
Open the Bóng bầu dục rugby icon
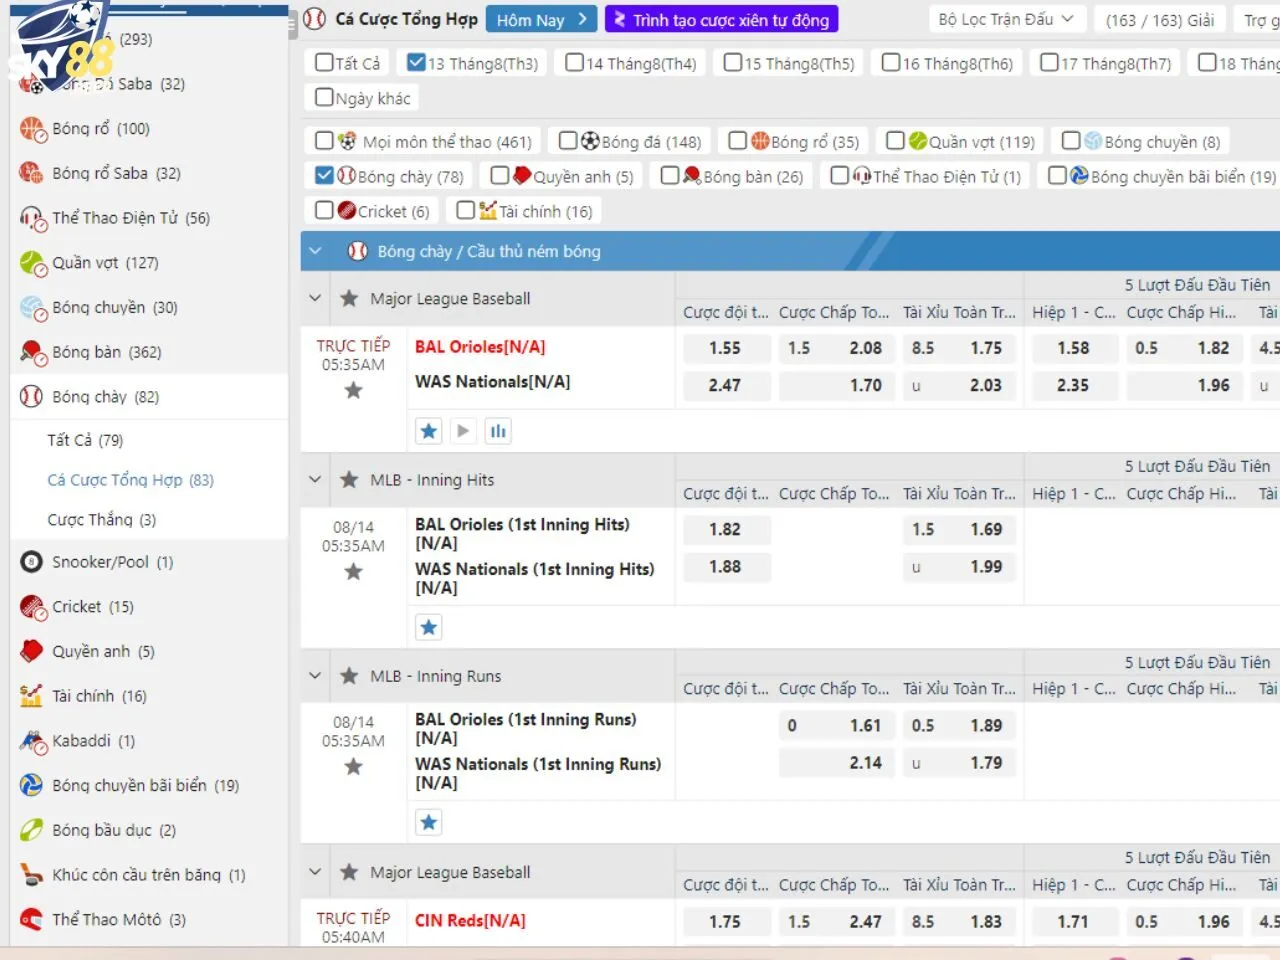tap(32, 830)
